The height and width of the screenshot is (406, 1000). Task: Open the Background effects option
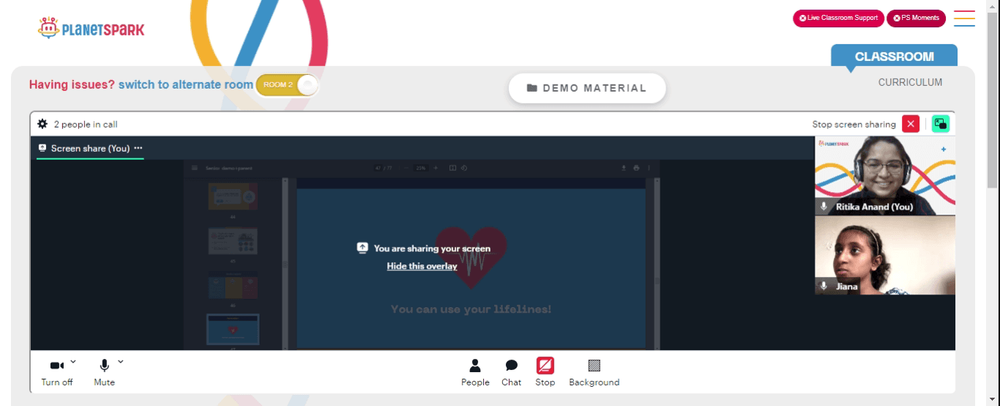click(594, 373)
